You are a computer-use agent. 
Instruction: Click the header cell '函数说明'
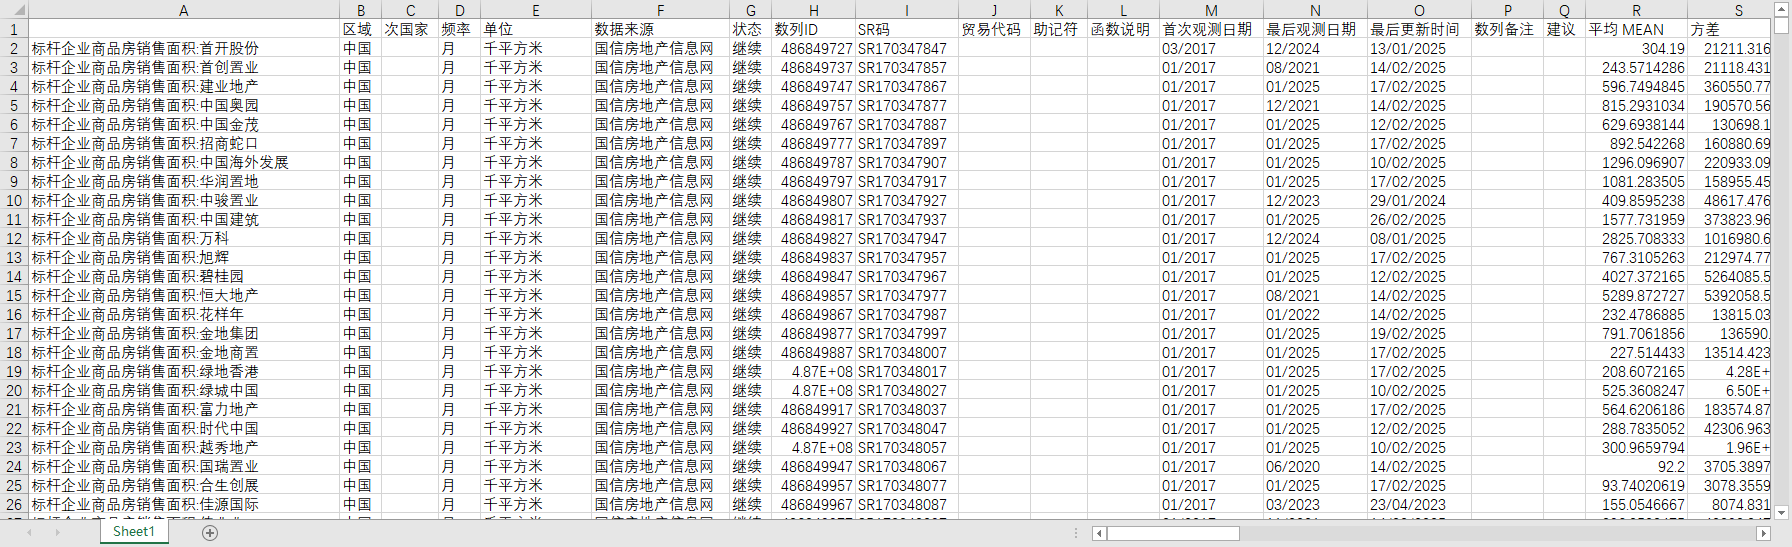[1123, 29]
